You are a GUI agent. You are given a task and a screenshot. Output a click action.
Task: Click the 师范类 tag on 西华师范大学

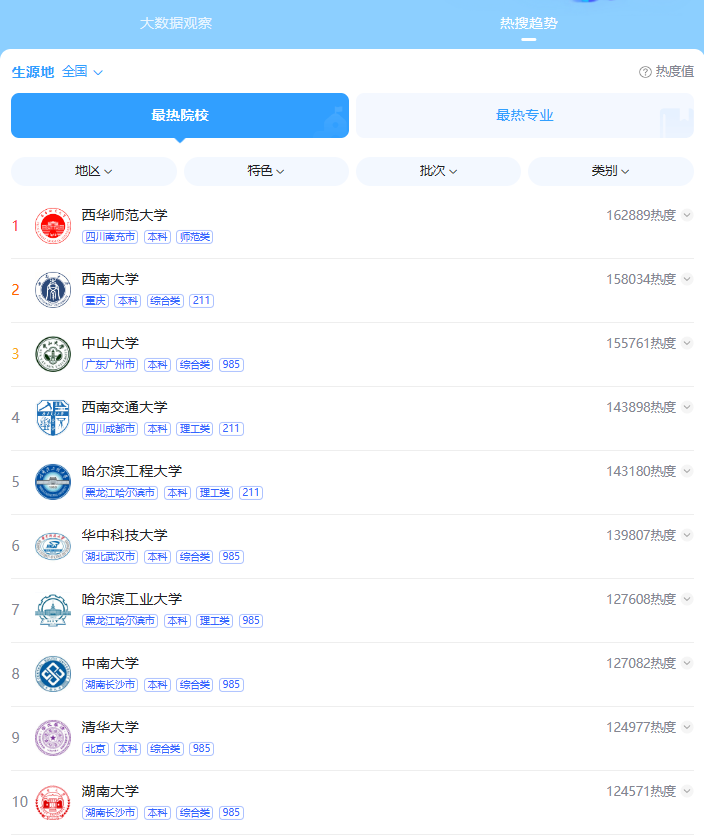(195, 237)
